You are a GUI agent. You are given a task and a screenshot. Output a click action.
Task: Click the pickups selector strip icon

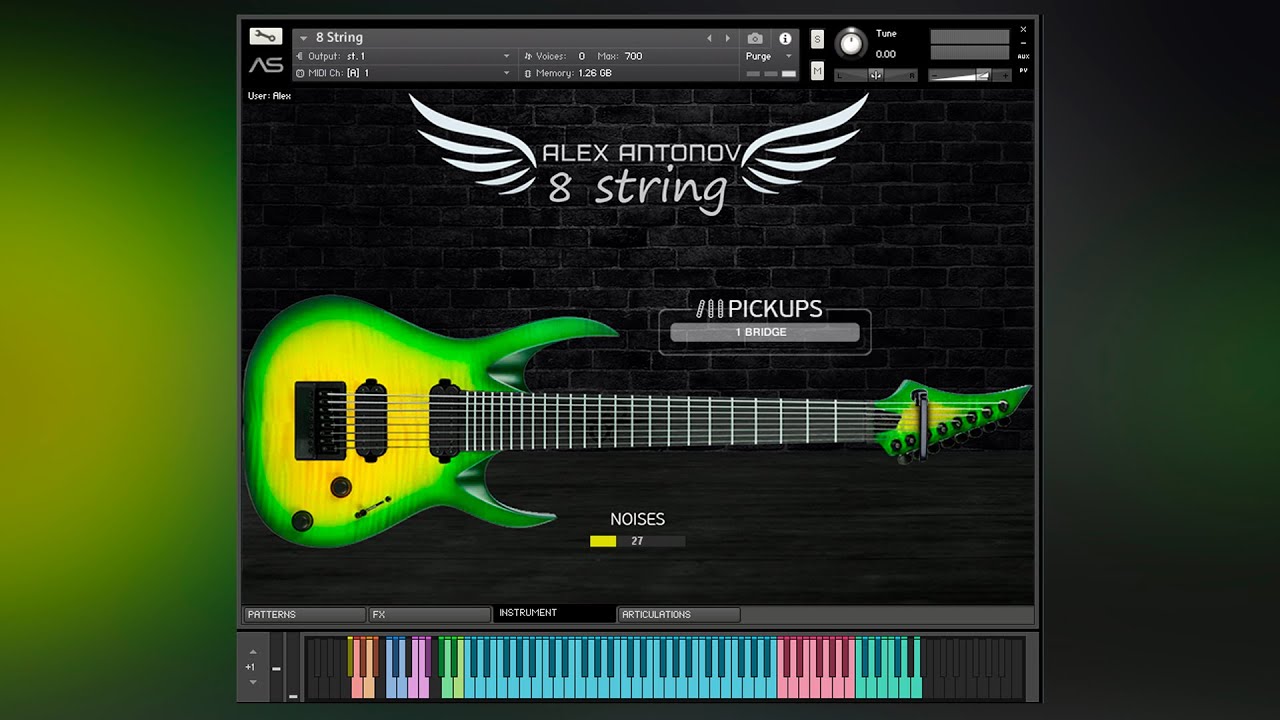(710, 308)
